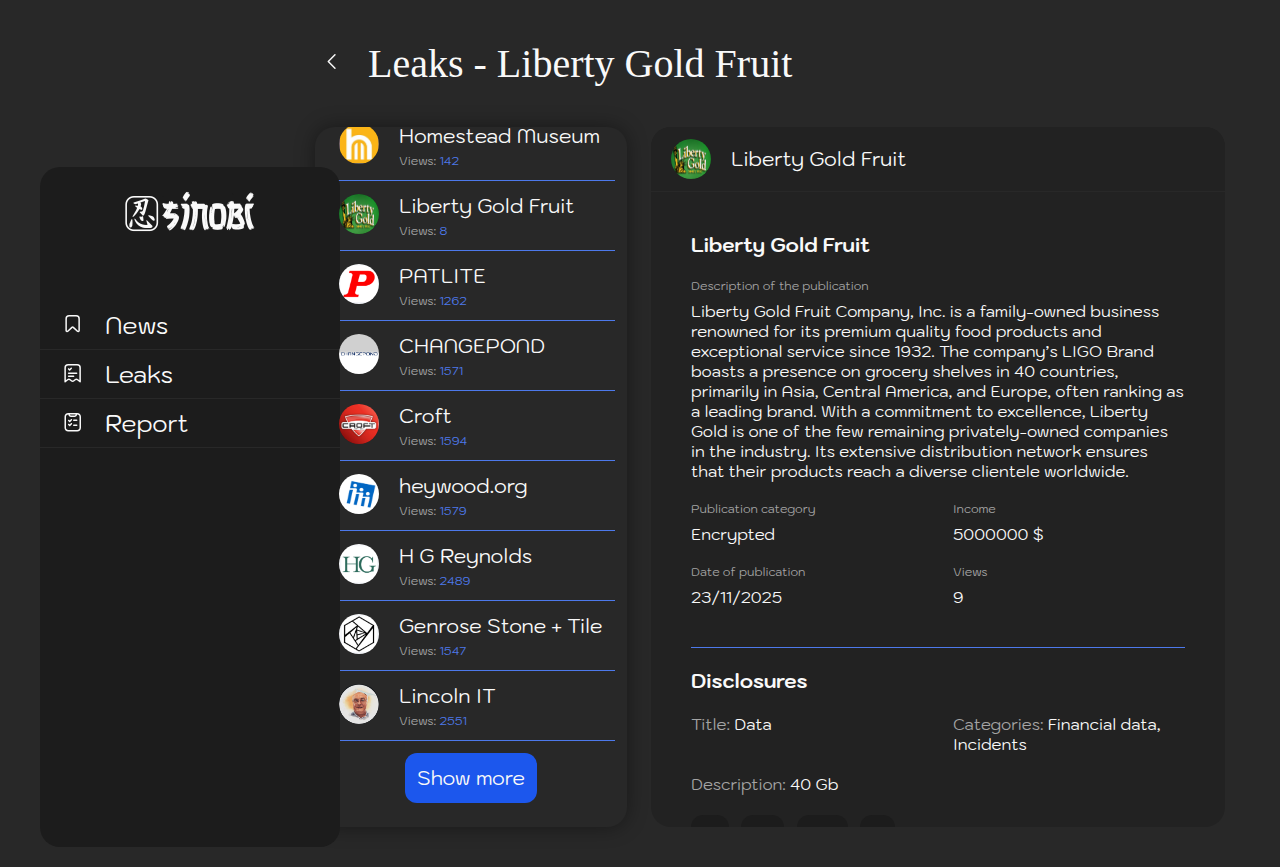Click the Lincoln IT portrait thumbnail
This screenshot has height=867, width=1280.
click(x=359, y=704)
